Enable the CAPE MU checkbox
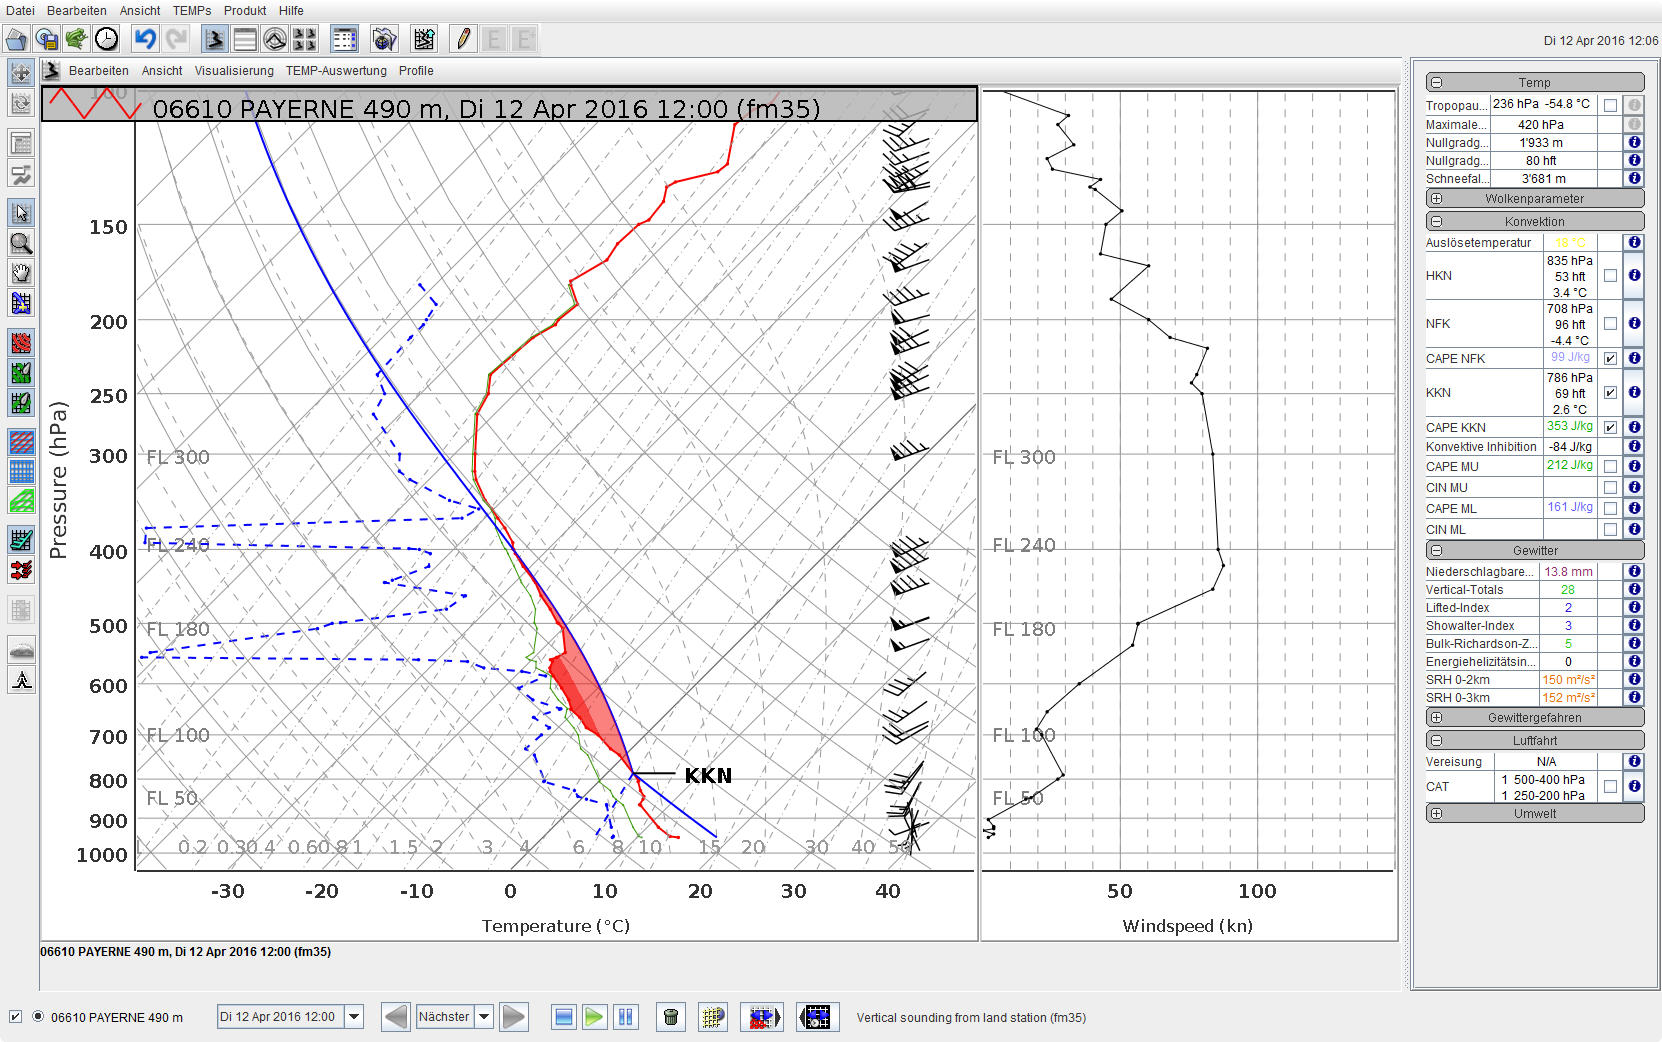The height and width of the screenshot is (1042, 1662). pos(1610,467)
